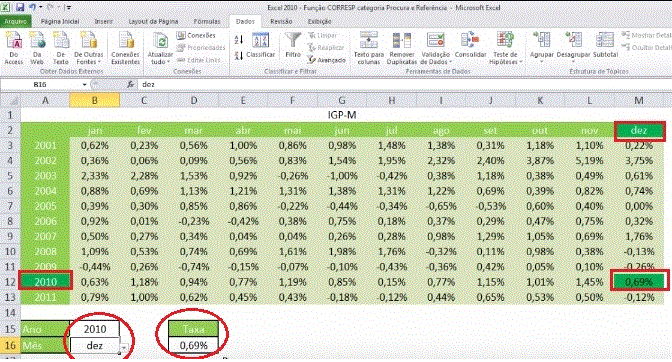672x362 pixels.
Task: Open the Consolidar tool
Action: click(470, 45)
